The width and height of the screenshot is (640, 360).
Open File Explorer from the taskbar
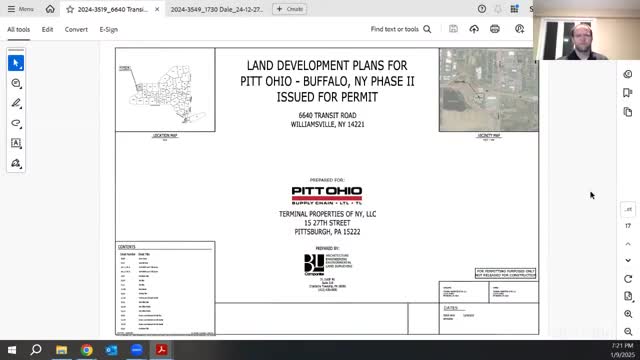pyautogui.click(x=62, y=350)
